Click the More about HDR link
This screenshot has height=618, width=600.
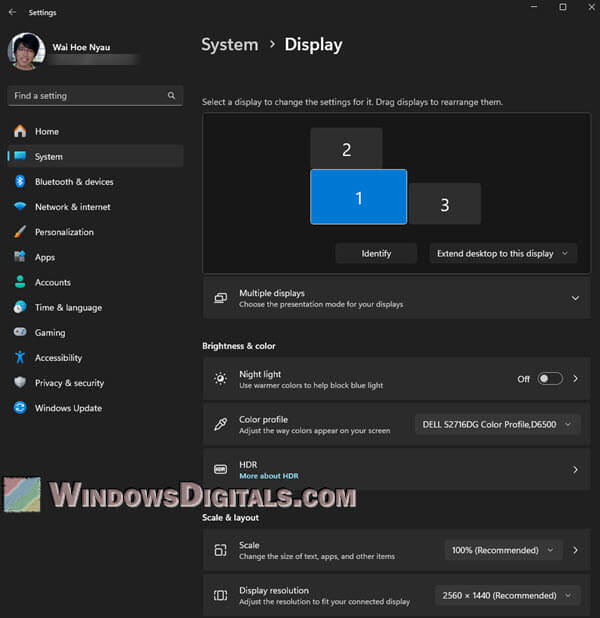pyautogui.click(x=268, y=476)
